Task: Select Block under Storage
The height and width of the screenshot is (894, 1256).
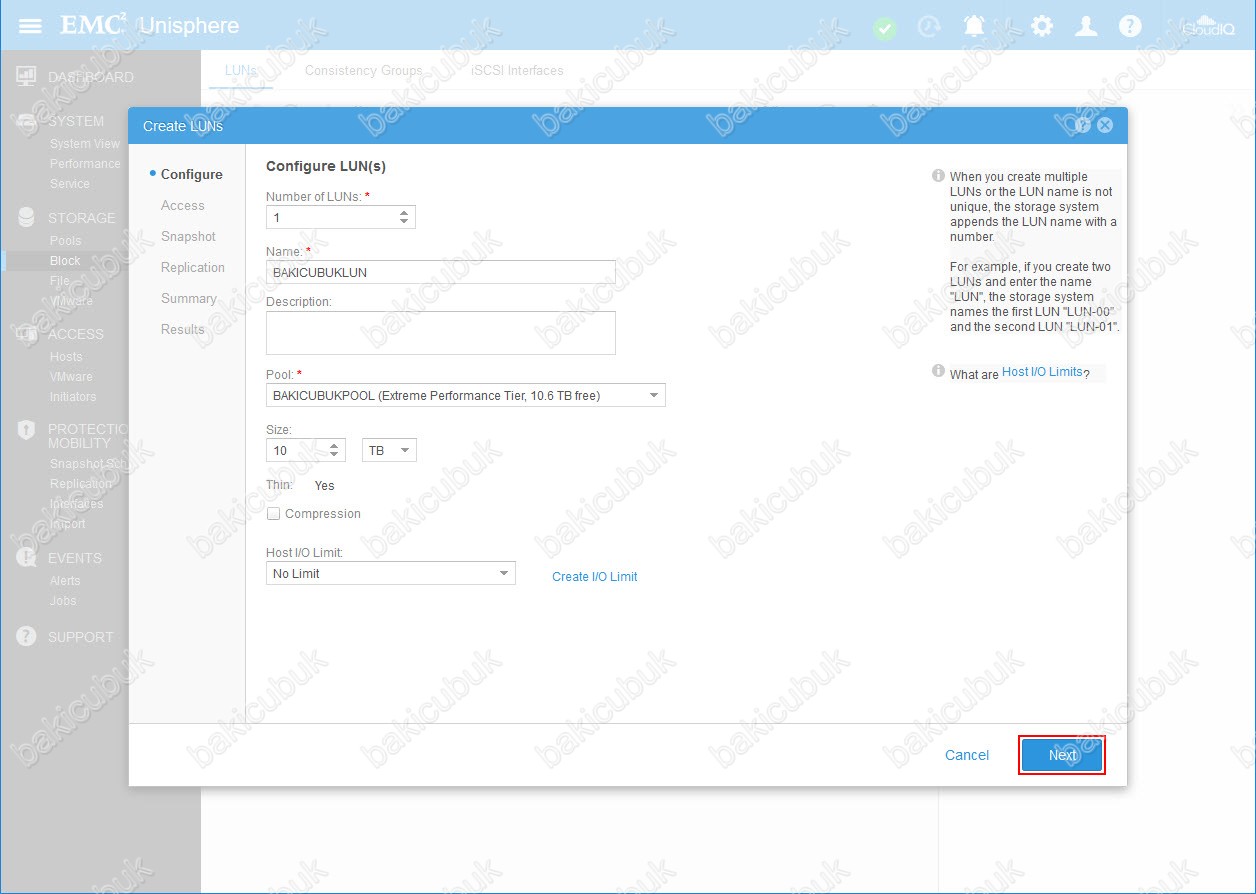Action: tap(65, 261)
